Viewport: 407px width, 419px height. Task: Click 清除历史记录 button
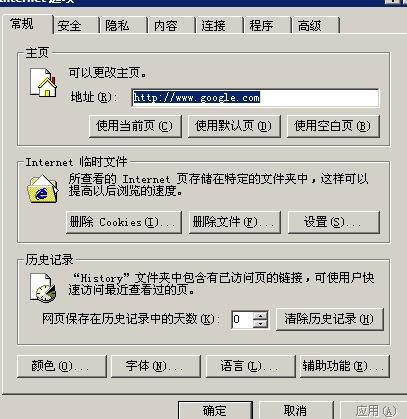pyautogui.click(x=330, y=319)
